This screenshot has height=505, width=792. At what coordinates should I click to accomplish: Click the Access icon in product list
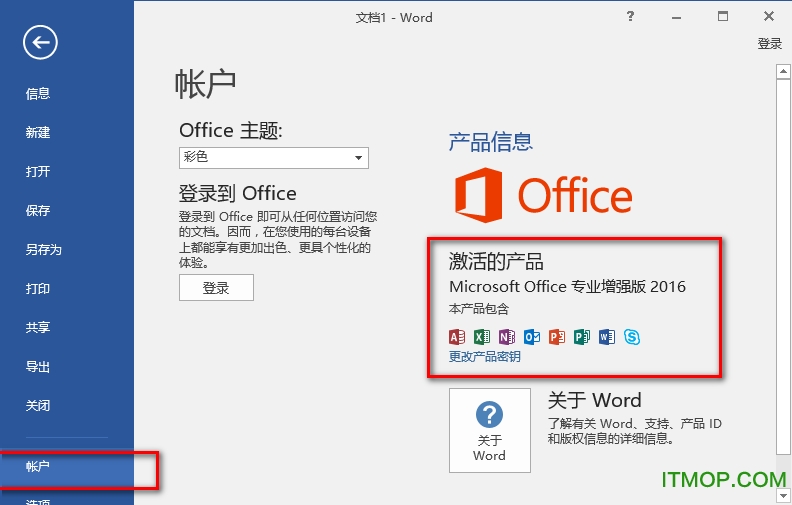click(x=457, y=337)
